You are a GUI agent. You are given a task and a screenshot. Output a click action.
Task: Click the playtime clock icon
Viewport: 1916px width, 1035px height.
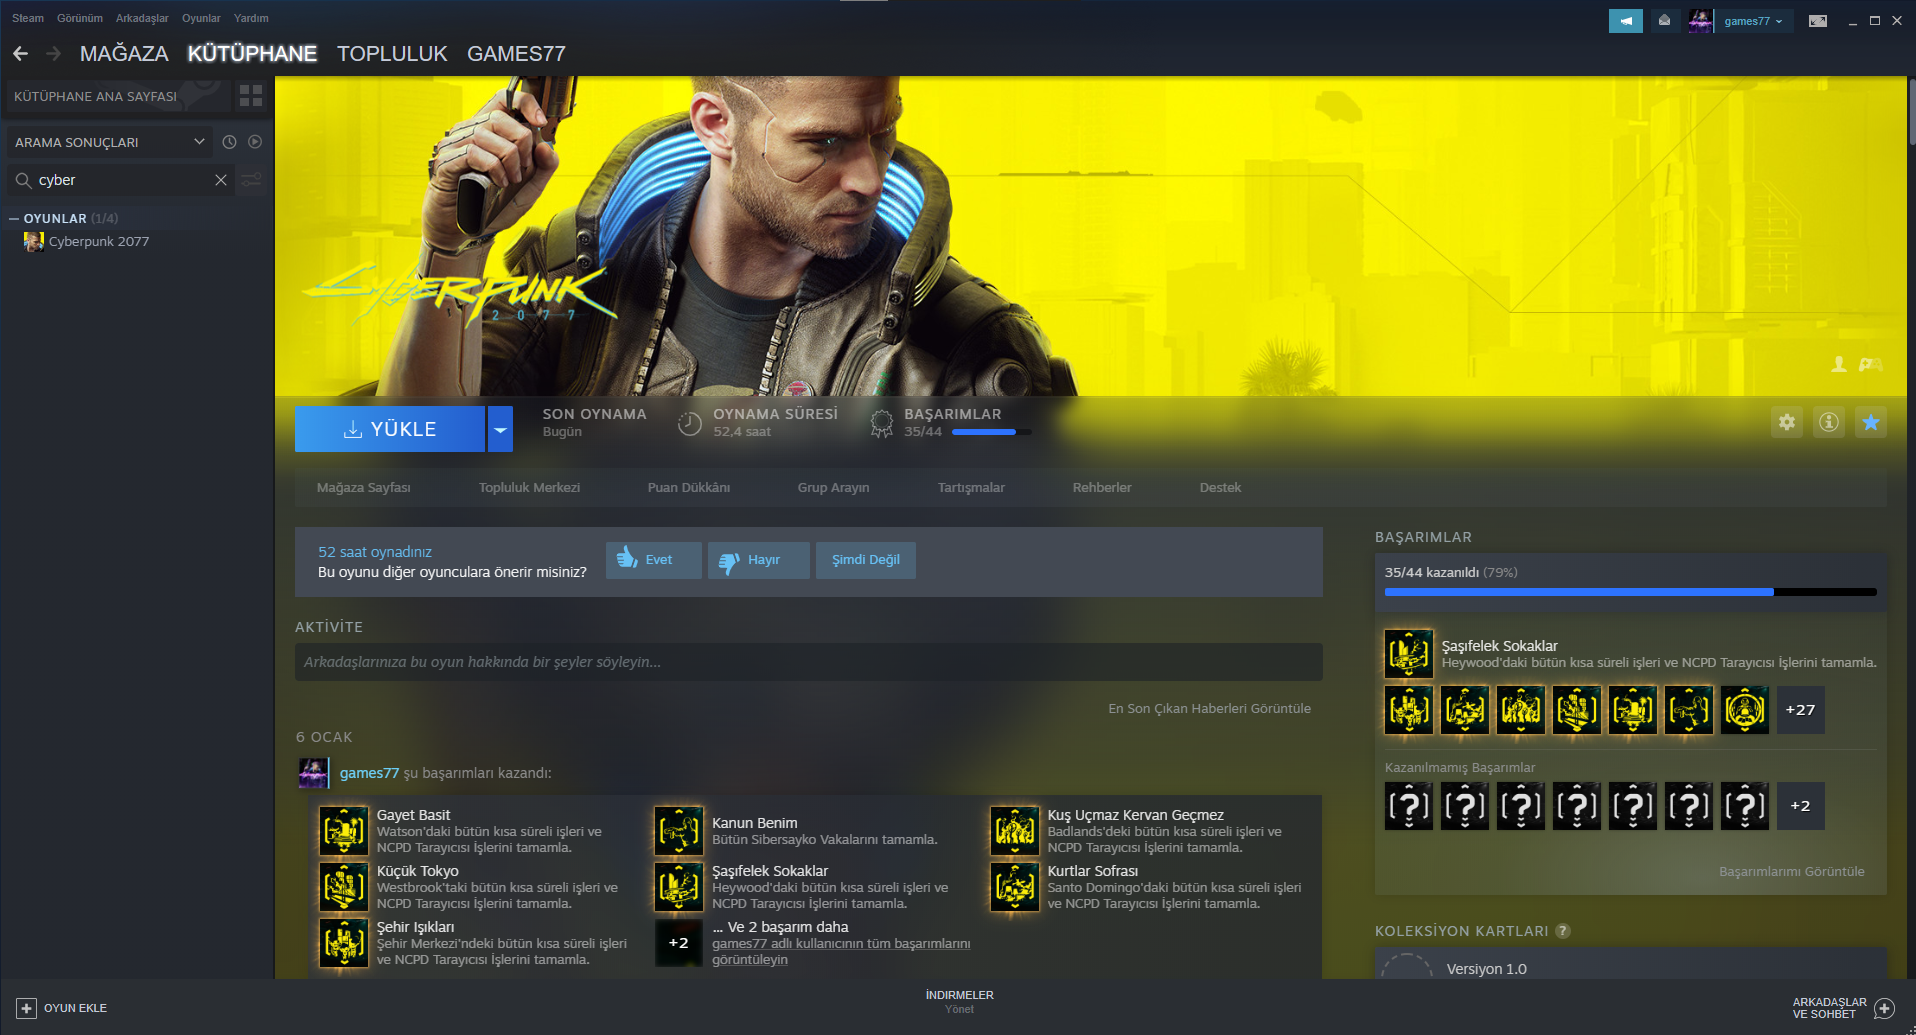pyautogui.click(x=690, y=423)
